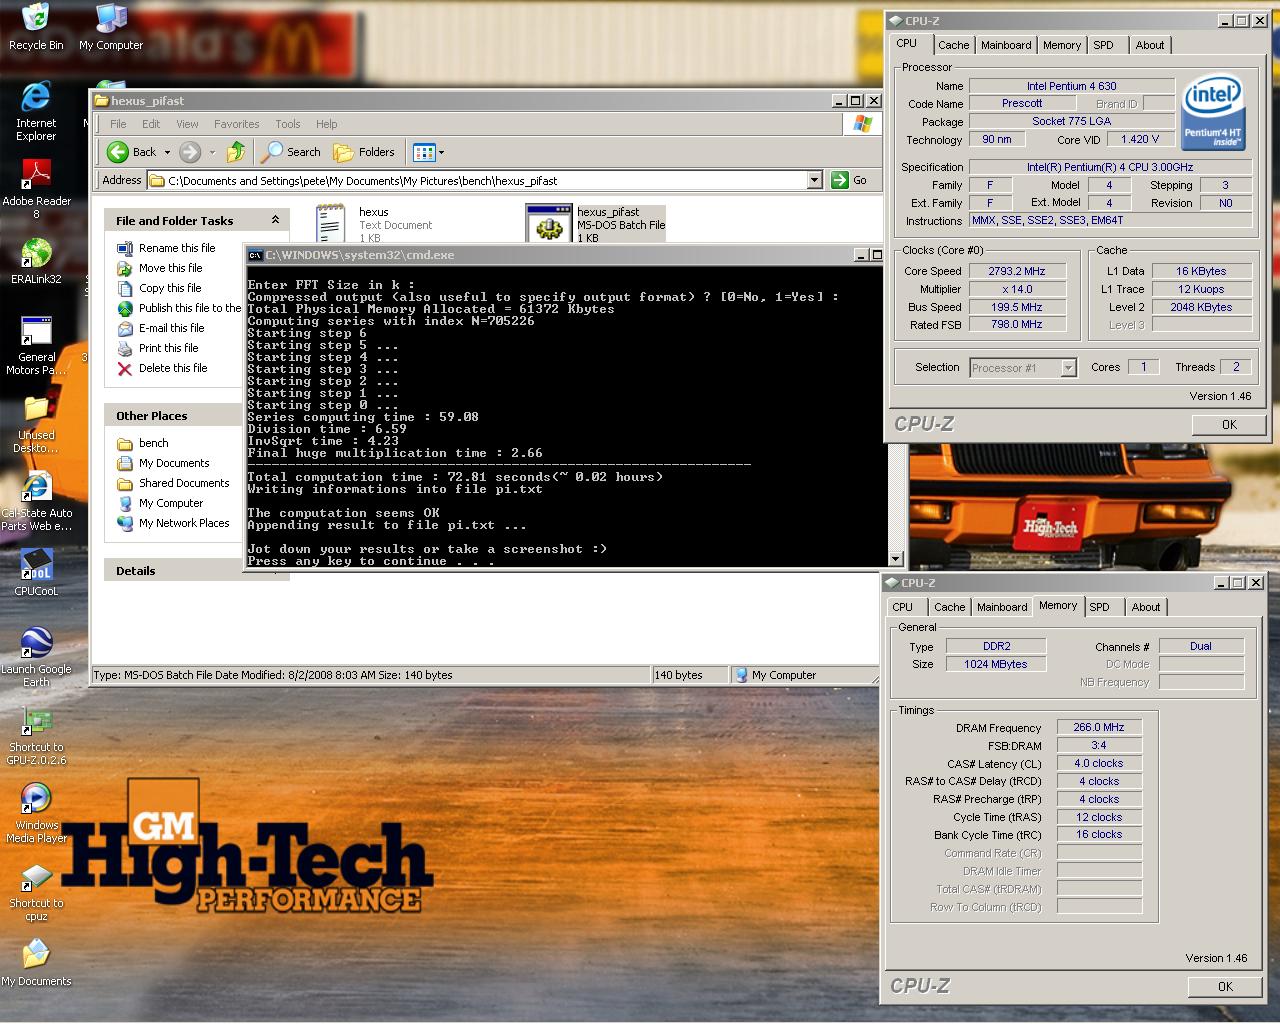This screenshot has height=1024, width=1280.
Task: Click Move this file task
Action: click(x=160, y=268)
